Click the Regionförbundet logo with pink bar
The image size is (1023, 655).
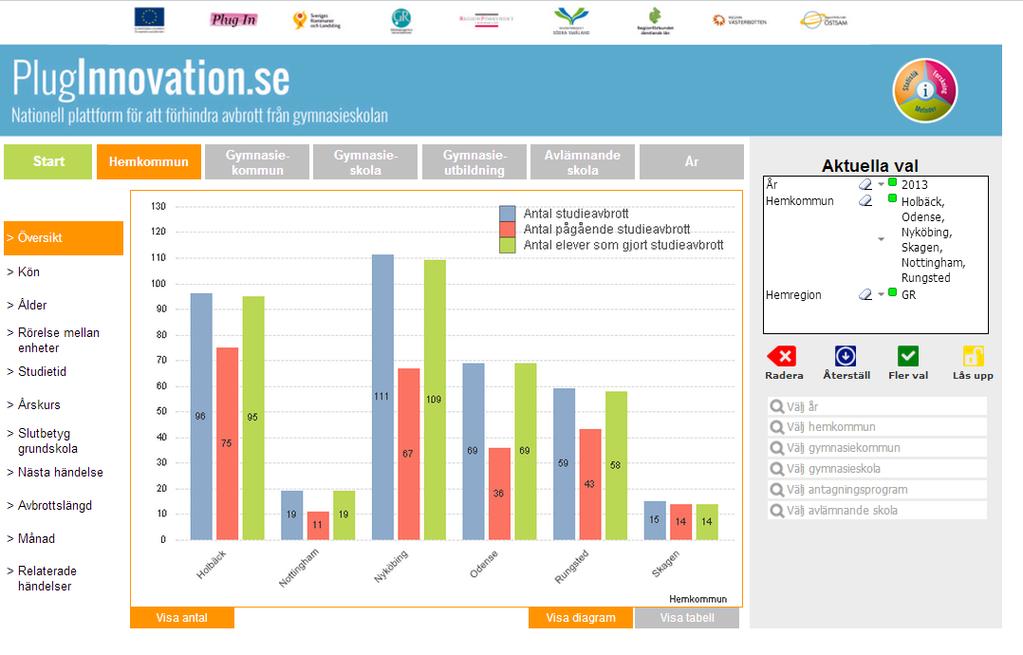coord(486,20)
